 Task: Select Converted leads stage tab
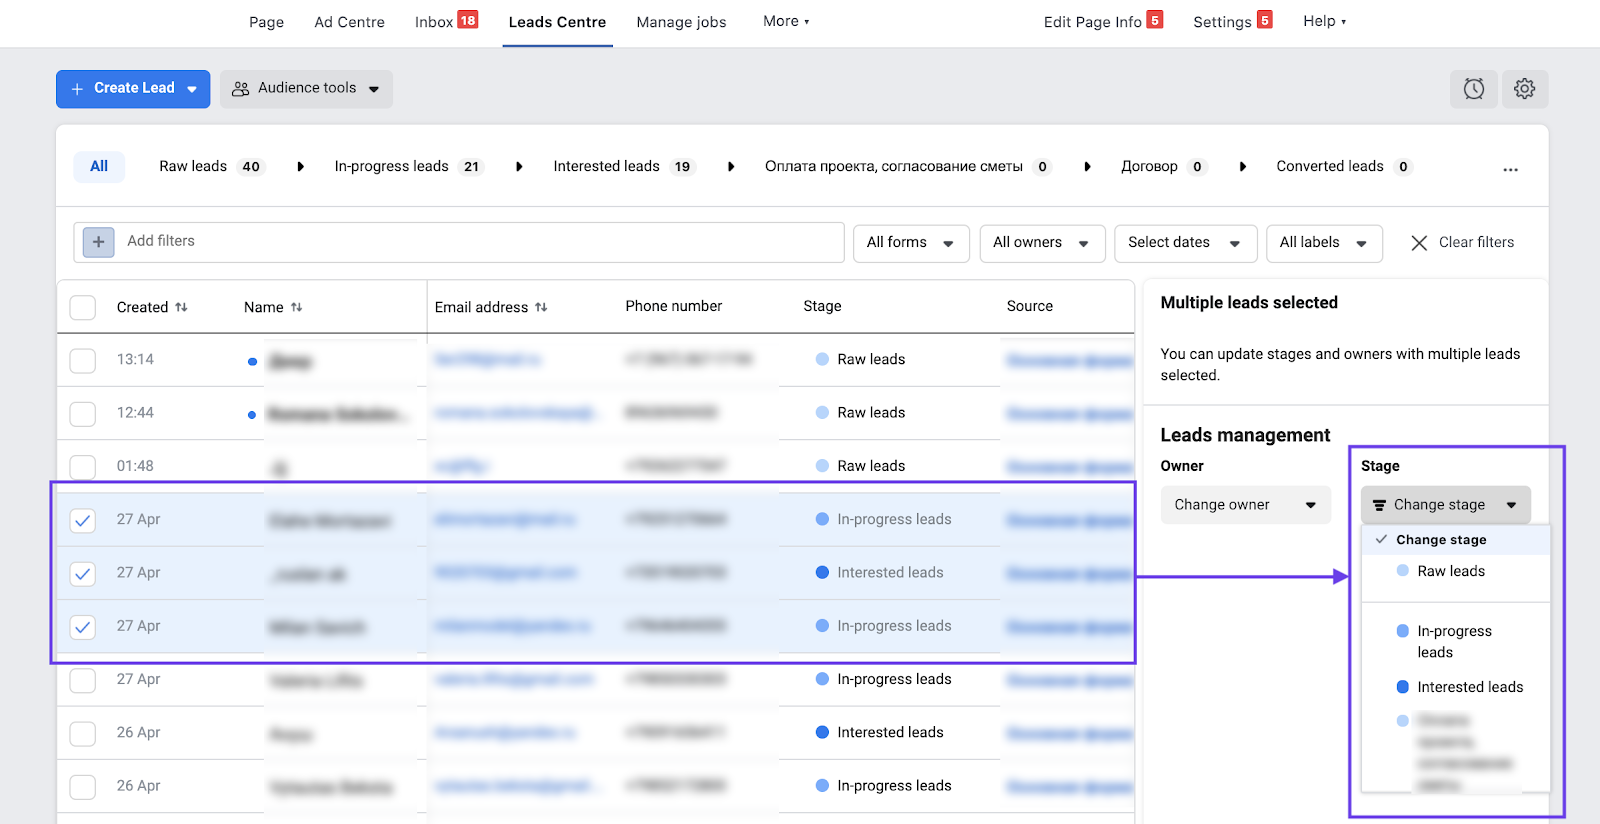point(1344,167)
